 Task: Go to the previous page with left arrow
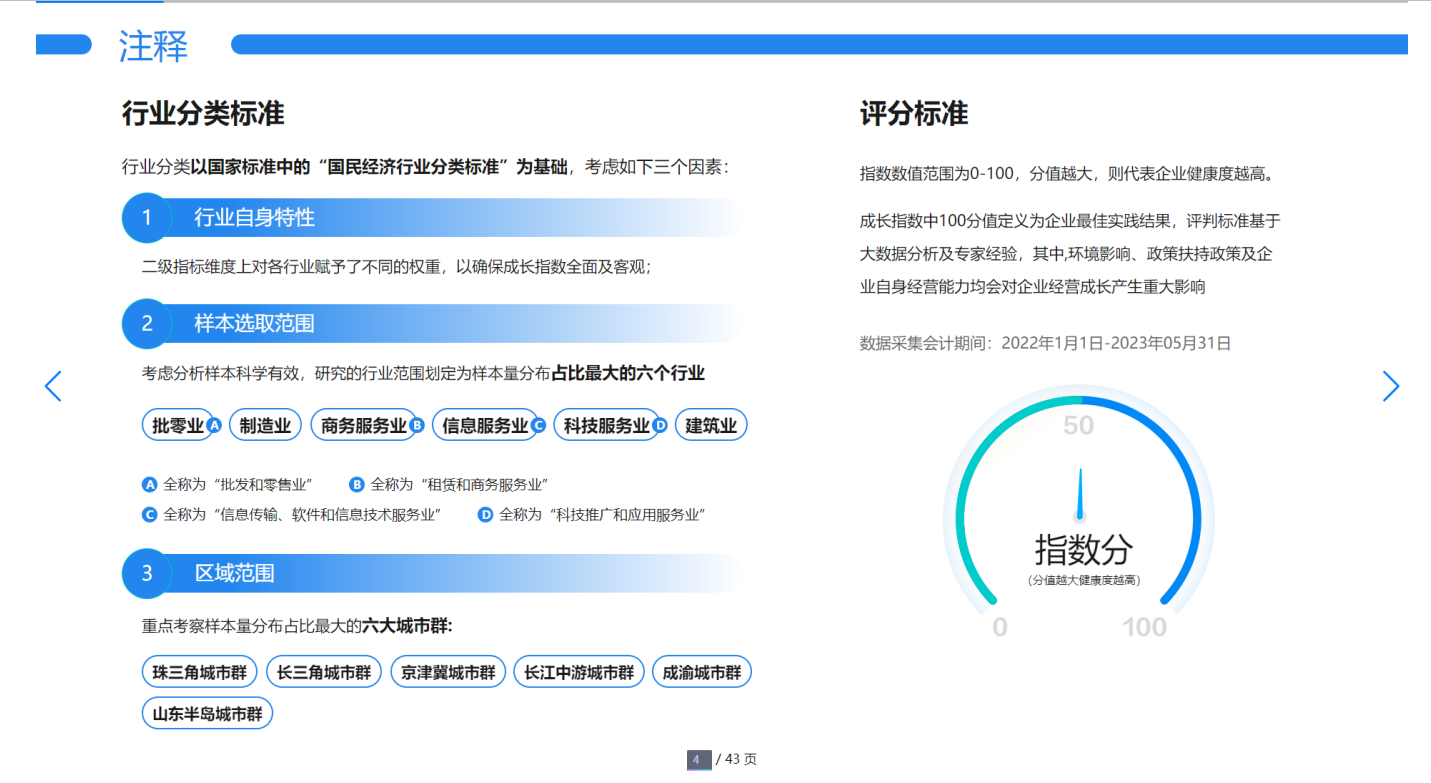pos(53,386)
